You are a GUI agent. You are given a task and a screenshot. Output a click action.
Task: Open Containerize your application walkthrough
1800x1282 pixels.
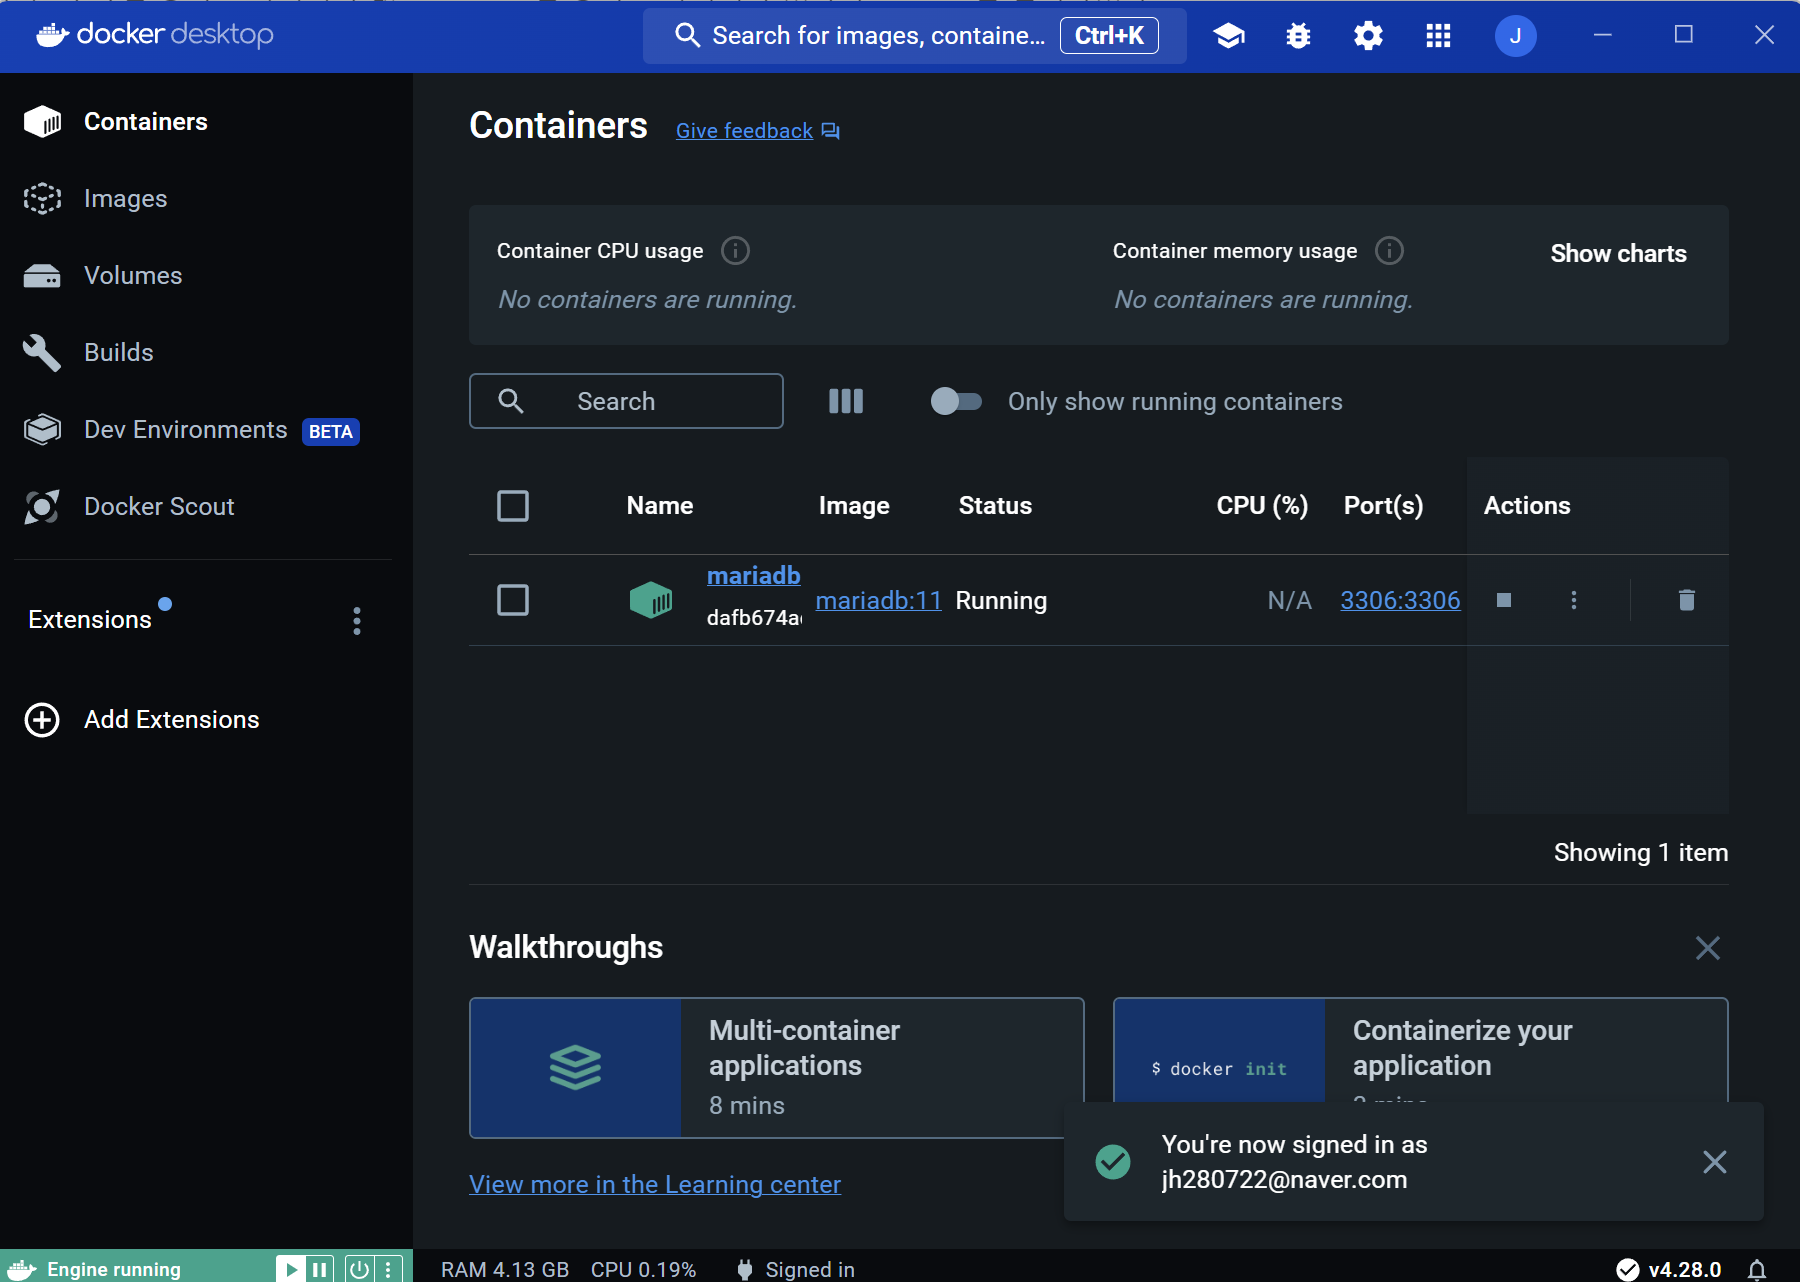click(x=1420, y=1050)
